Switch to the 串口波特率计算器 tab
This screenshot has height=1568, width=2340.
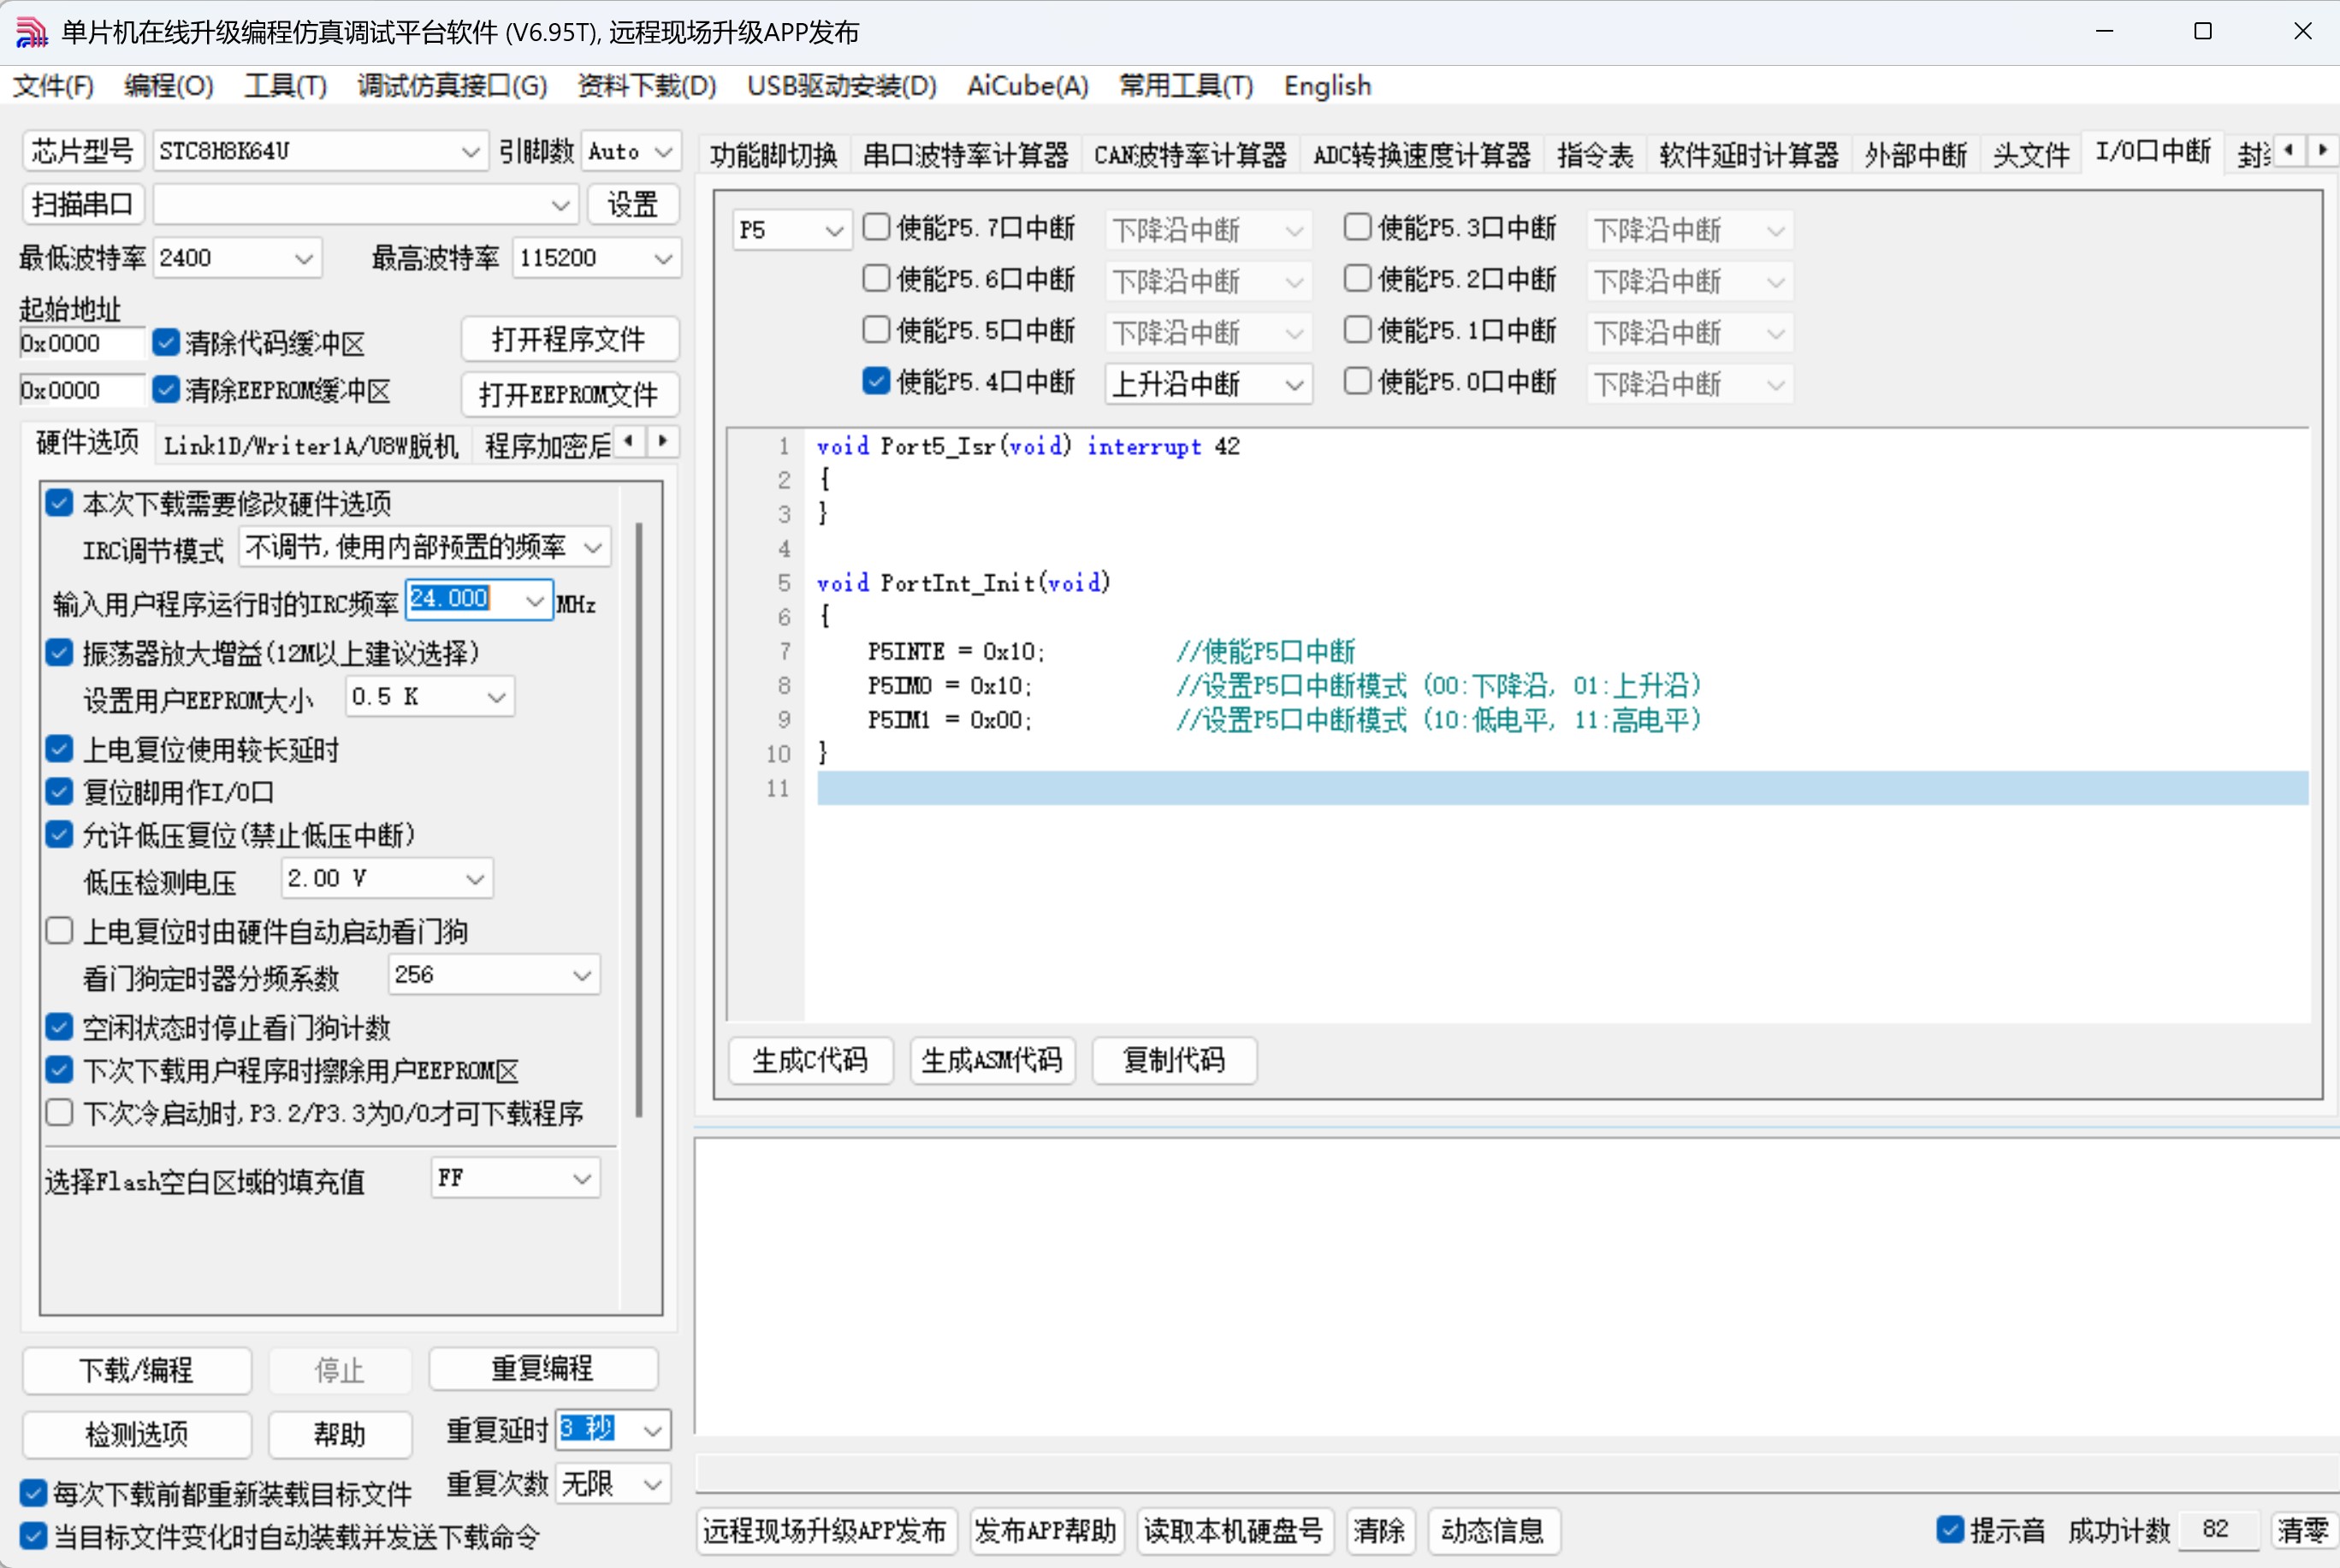click(965, 155)
